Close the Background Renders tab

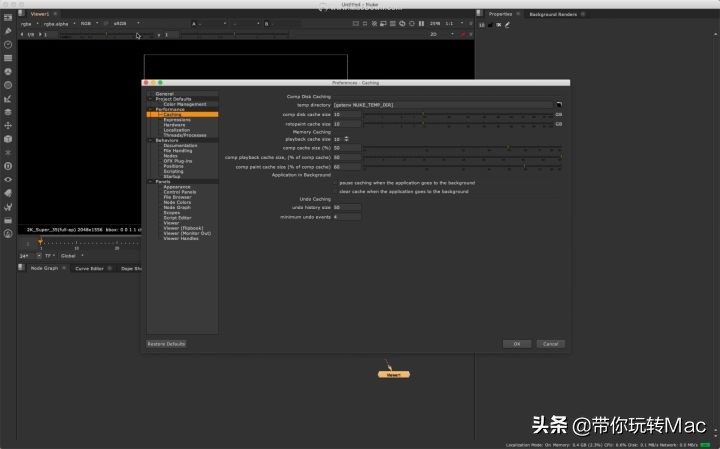[583, 14]
